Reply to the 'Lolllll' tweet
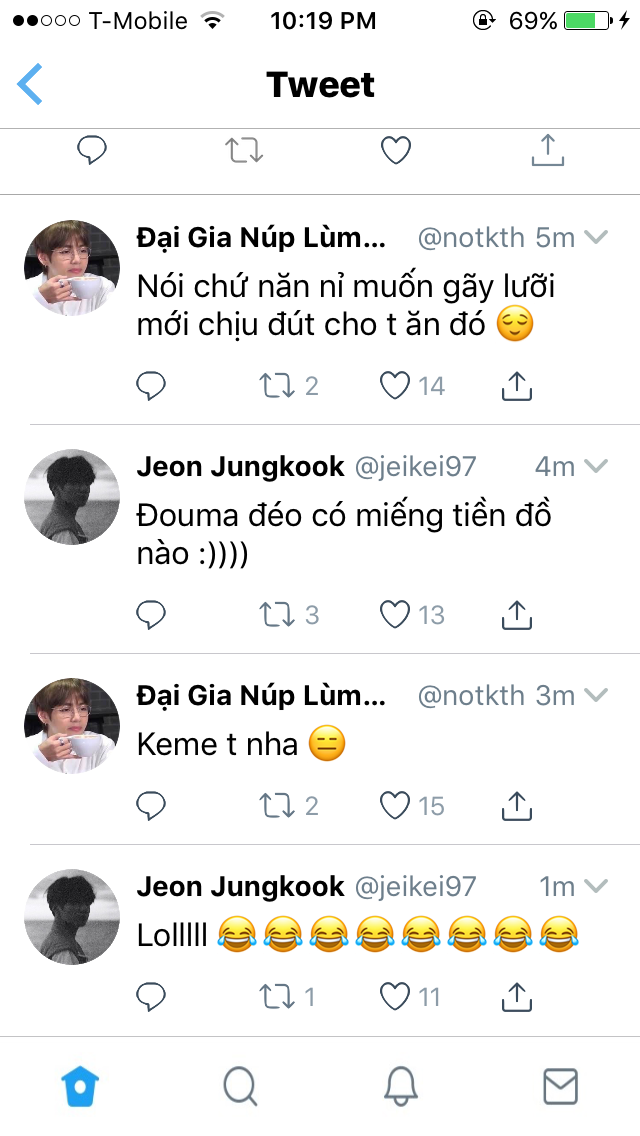Viewport: 640px width, 1136px height. point(151,995)
